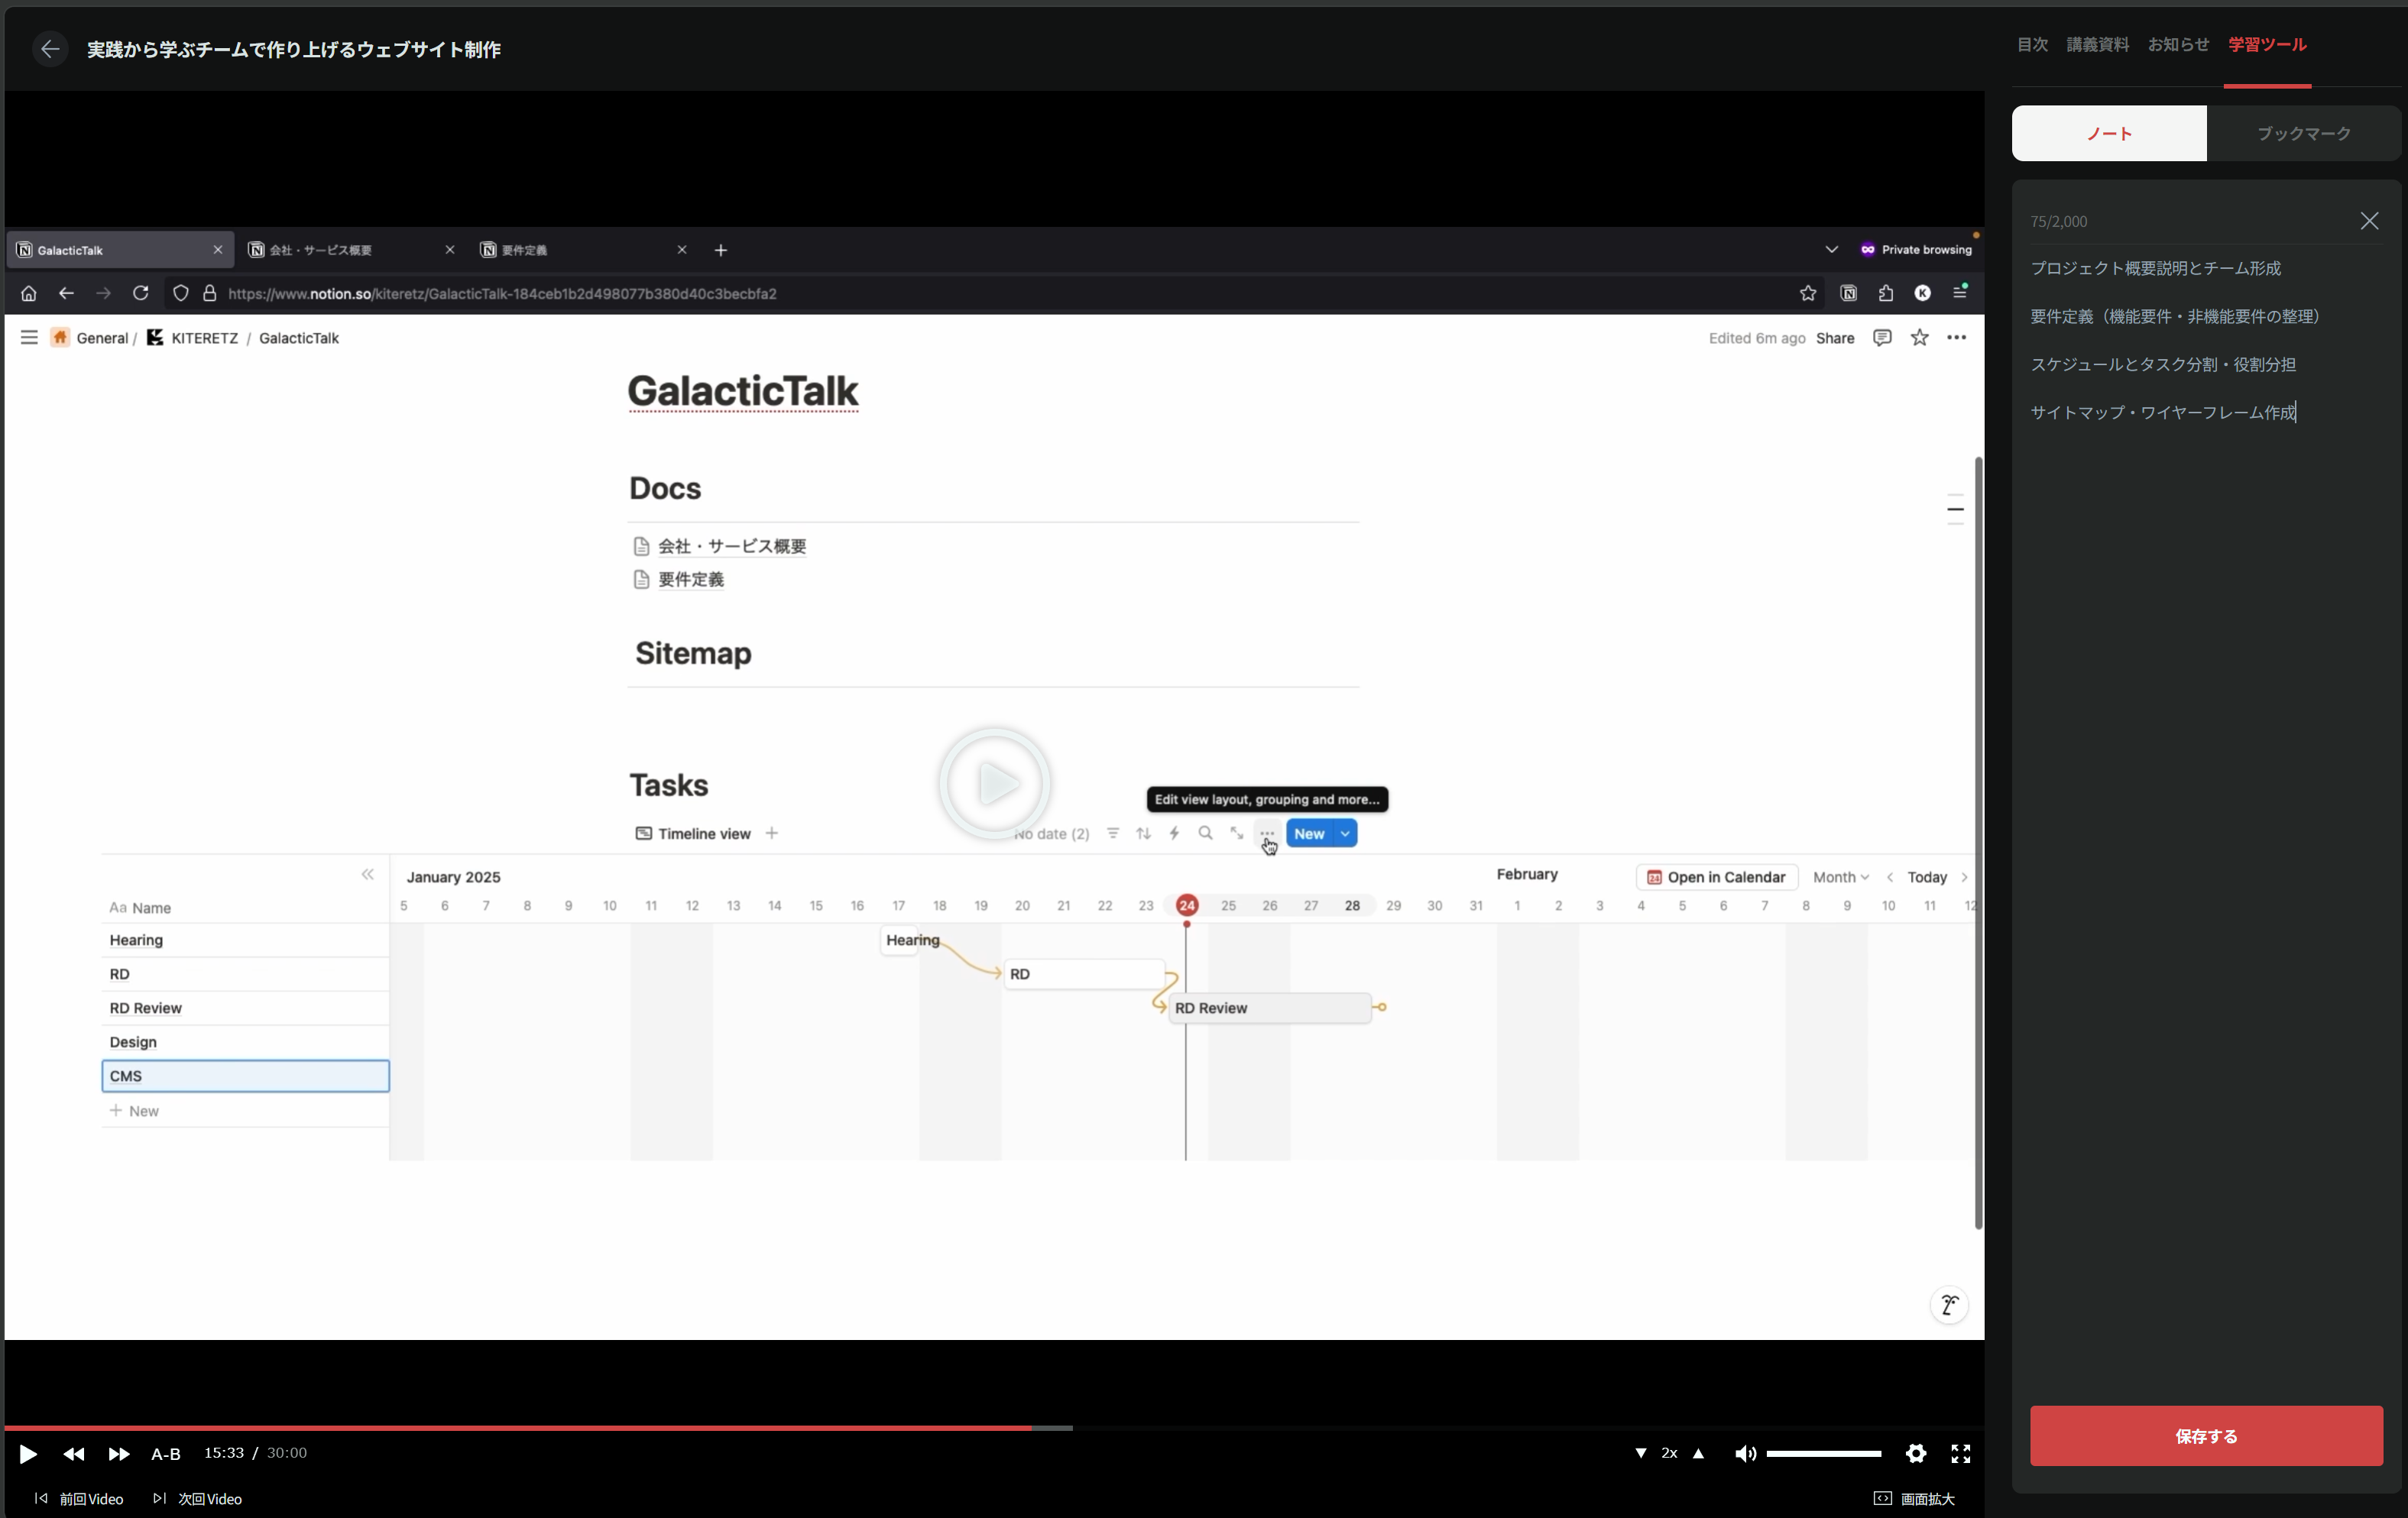
Task: Open a new browser tab with plus
Action: click(720, 250)
